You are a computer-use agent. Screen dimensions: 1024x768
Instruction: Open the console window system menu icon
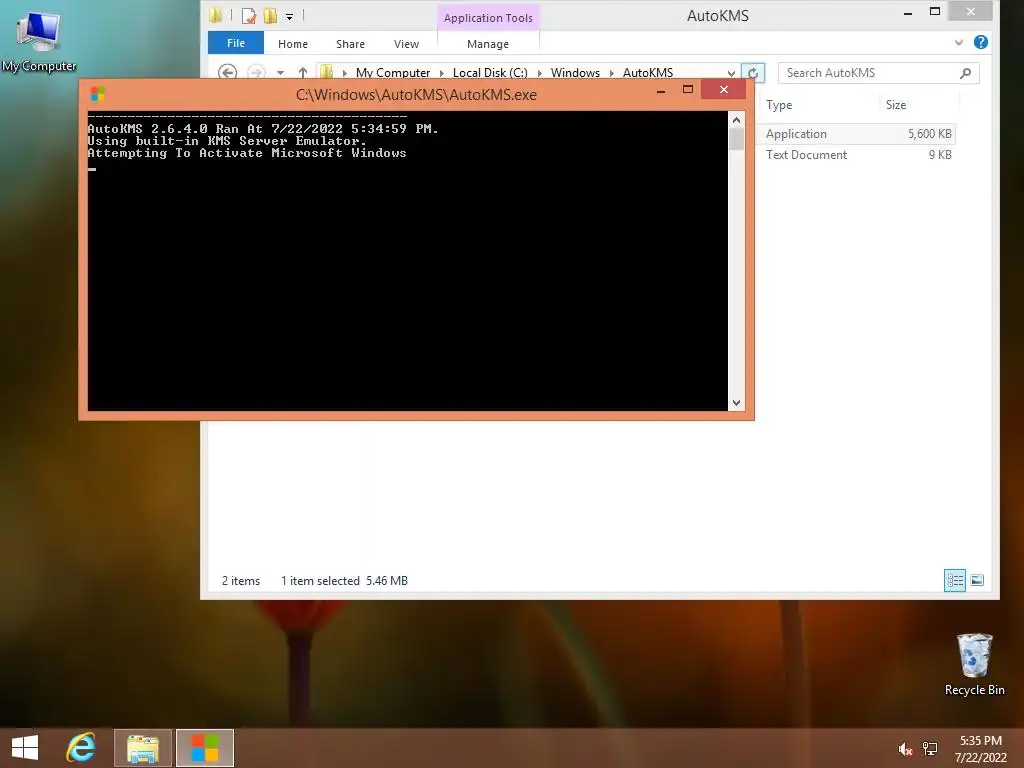pyautogui.click(x=98, y=94)
